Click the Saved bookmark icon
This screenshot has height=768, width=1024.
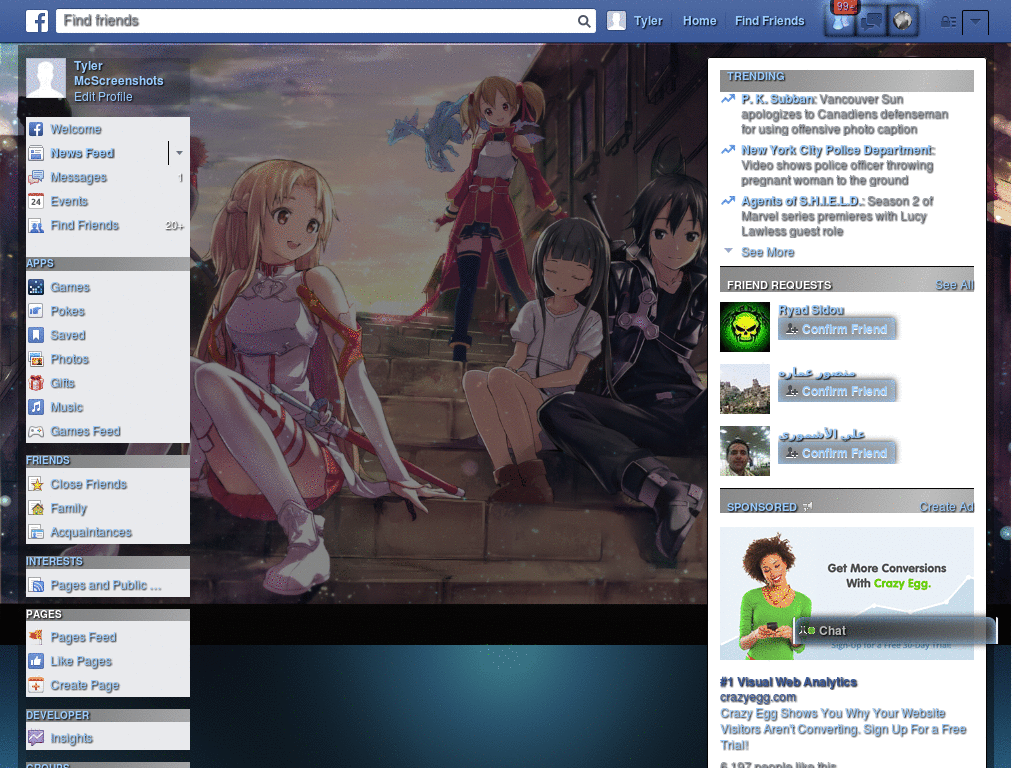tap(37, 335)
